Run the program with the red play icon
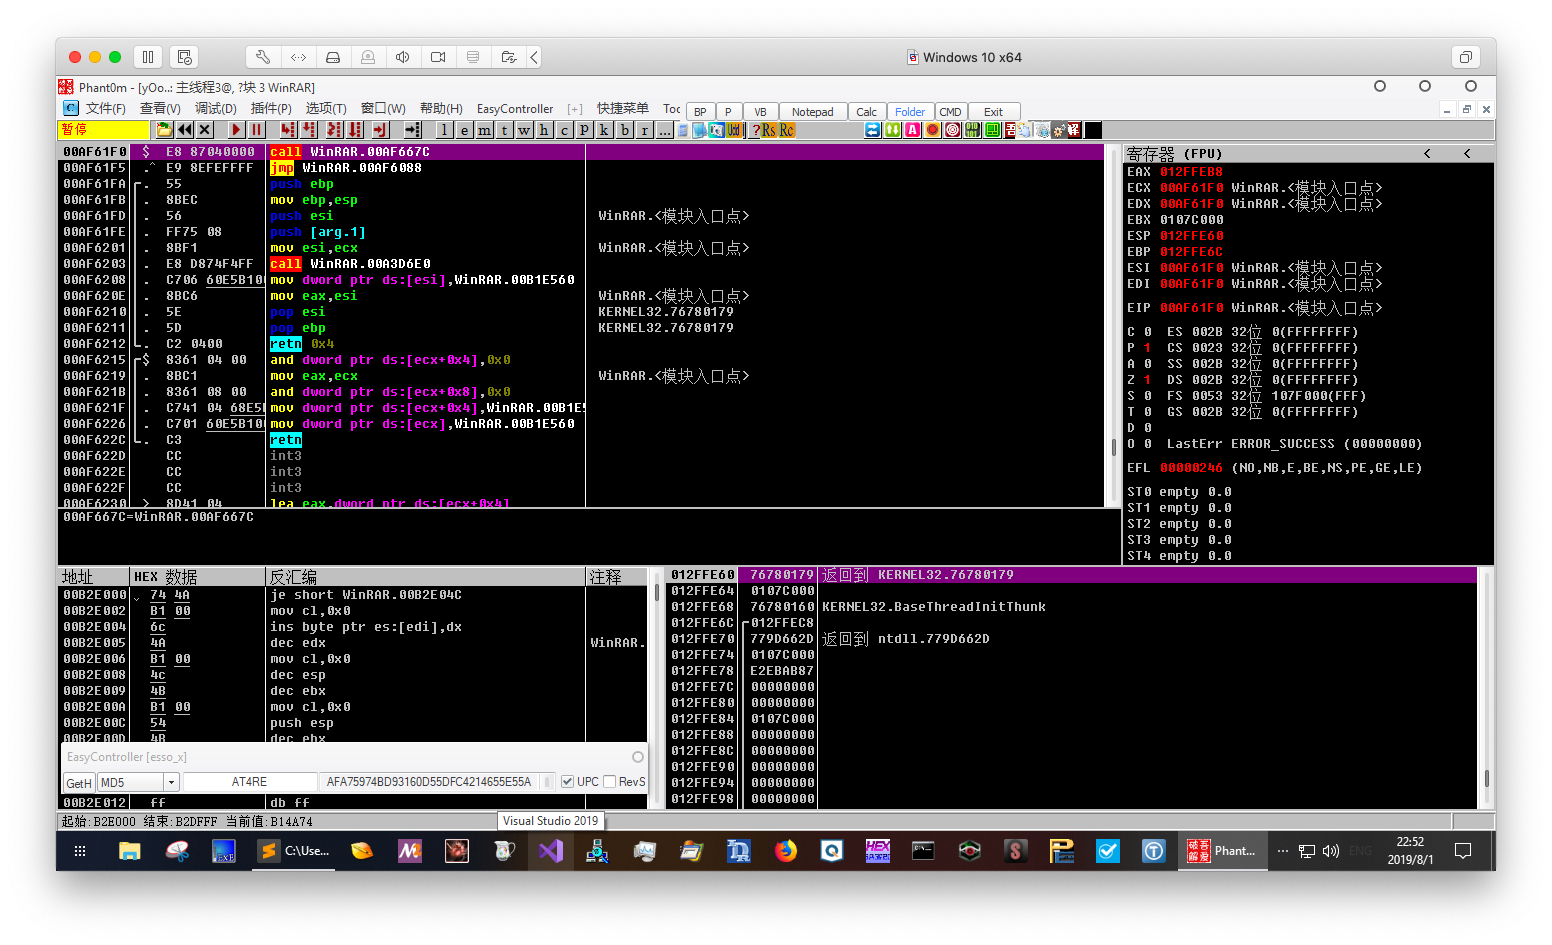This screenshot has height=945, width=1552. pos(236,130)
